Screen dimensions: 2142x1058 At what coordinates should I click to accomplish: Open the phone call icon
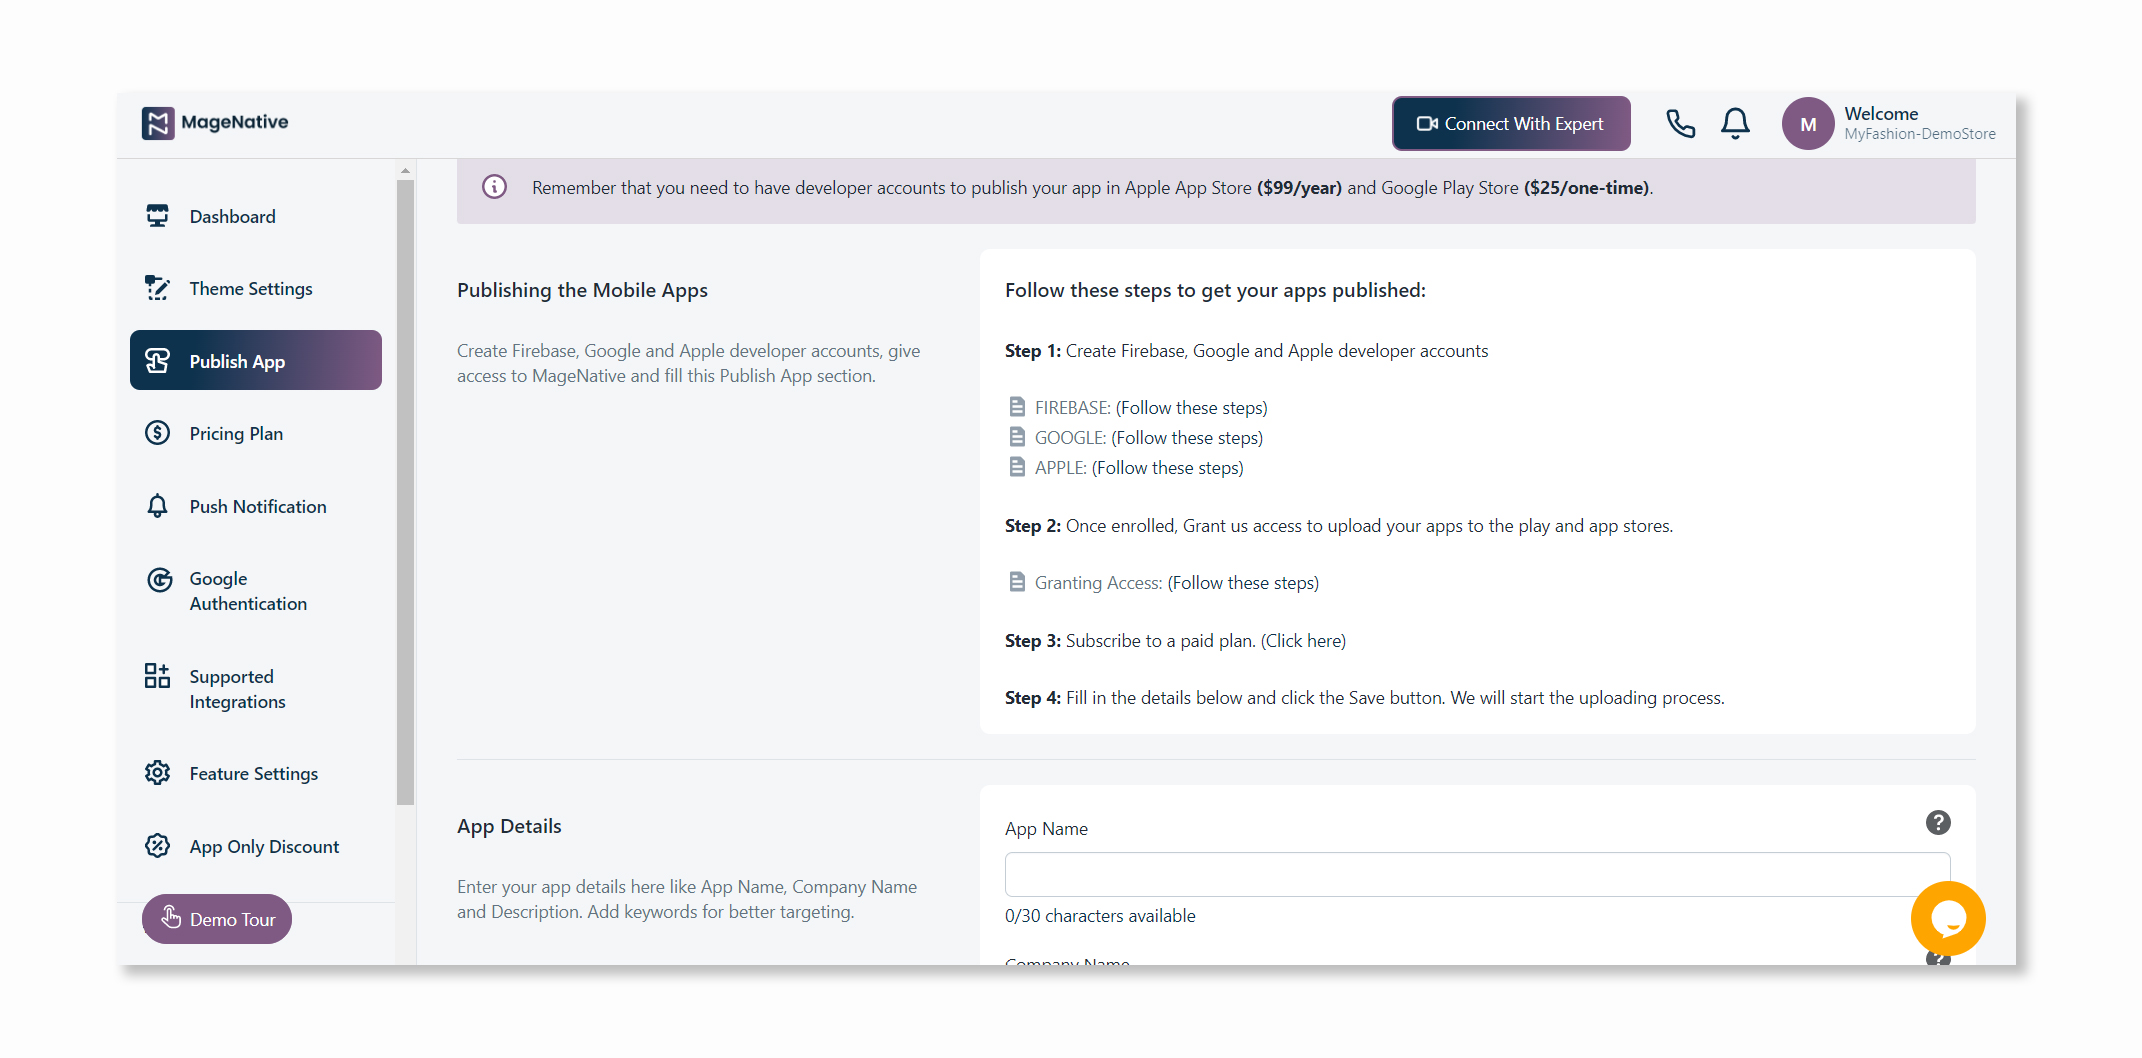click(1680, 123)
